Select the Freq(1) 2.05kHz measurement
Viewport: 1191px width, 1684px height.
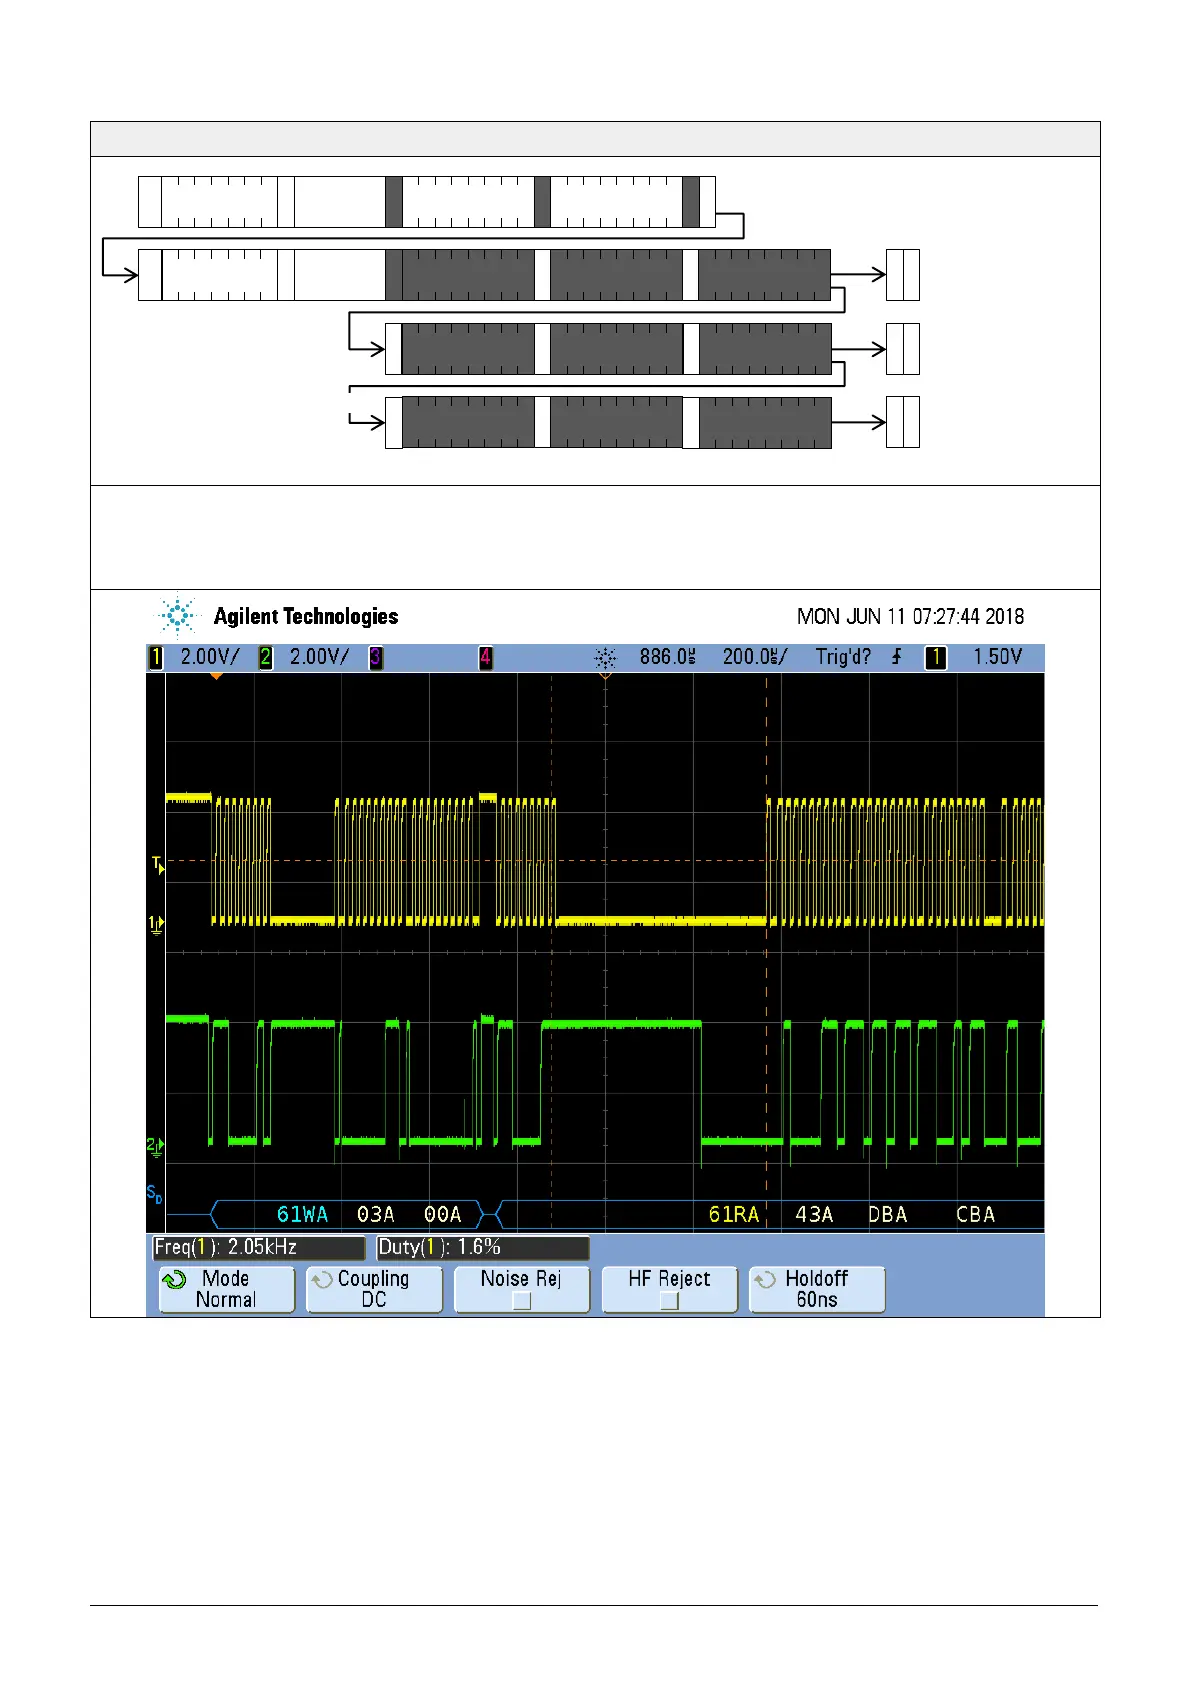point(258,1247)
